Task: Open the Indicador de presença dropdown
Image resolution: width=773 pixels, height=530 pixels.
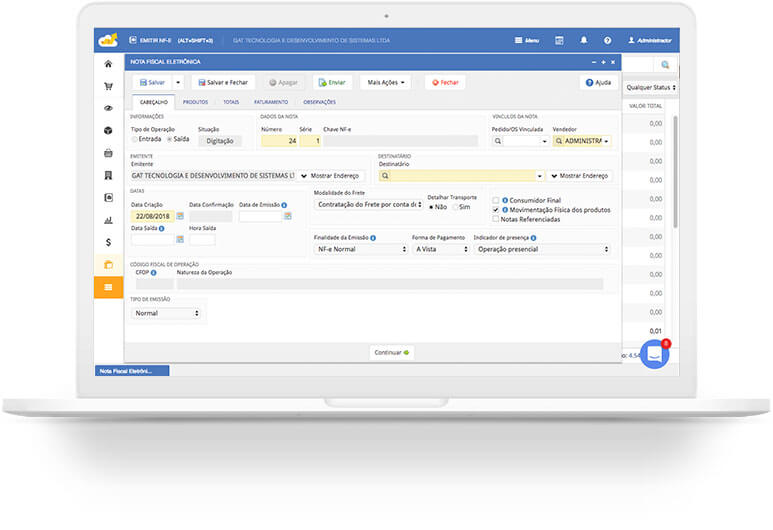Action: pos(541,249)
